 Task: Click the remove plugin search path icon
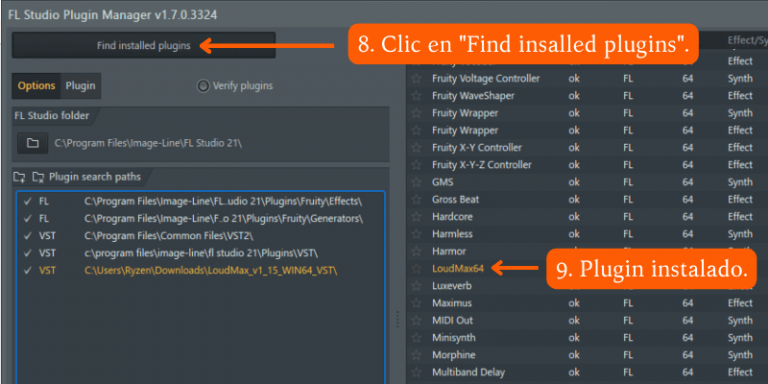pyautogui.click(x=38, y=177)
